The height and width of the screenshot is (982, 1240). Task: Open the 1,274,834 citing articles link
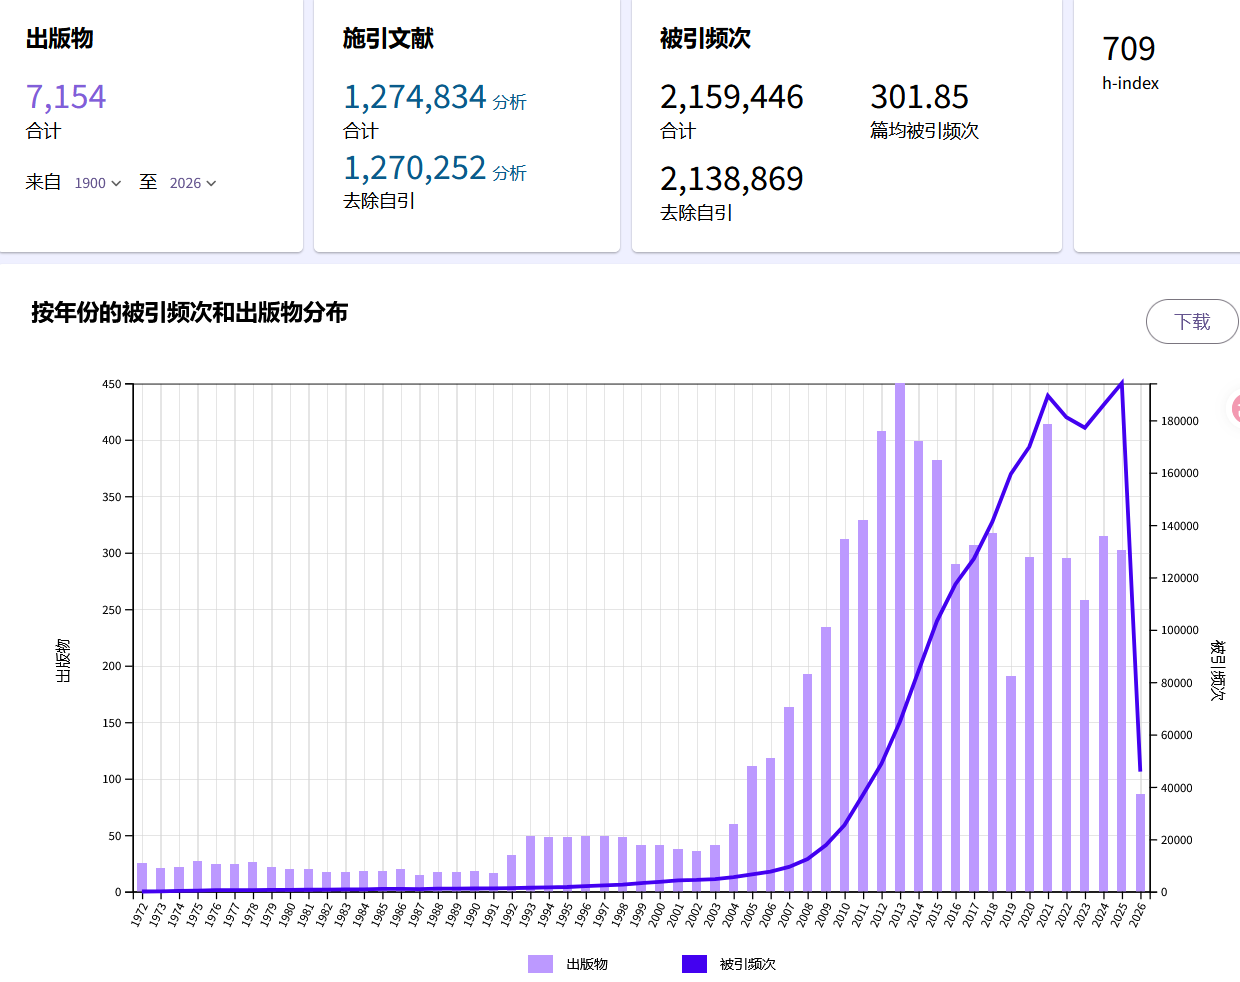pos(414,97)
